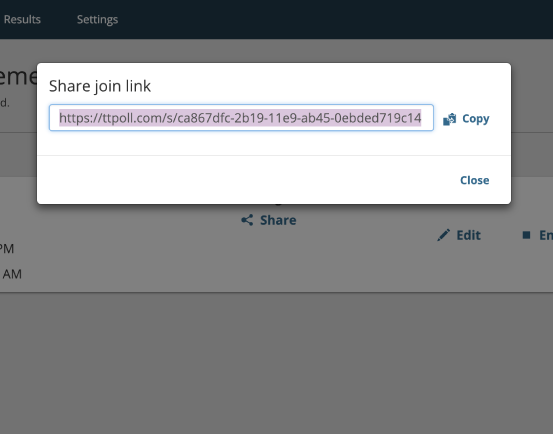Viewport: 553px width, 434px height.
Task: Click the Share text behind the dialog
Action: (x=278, y=220)
